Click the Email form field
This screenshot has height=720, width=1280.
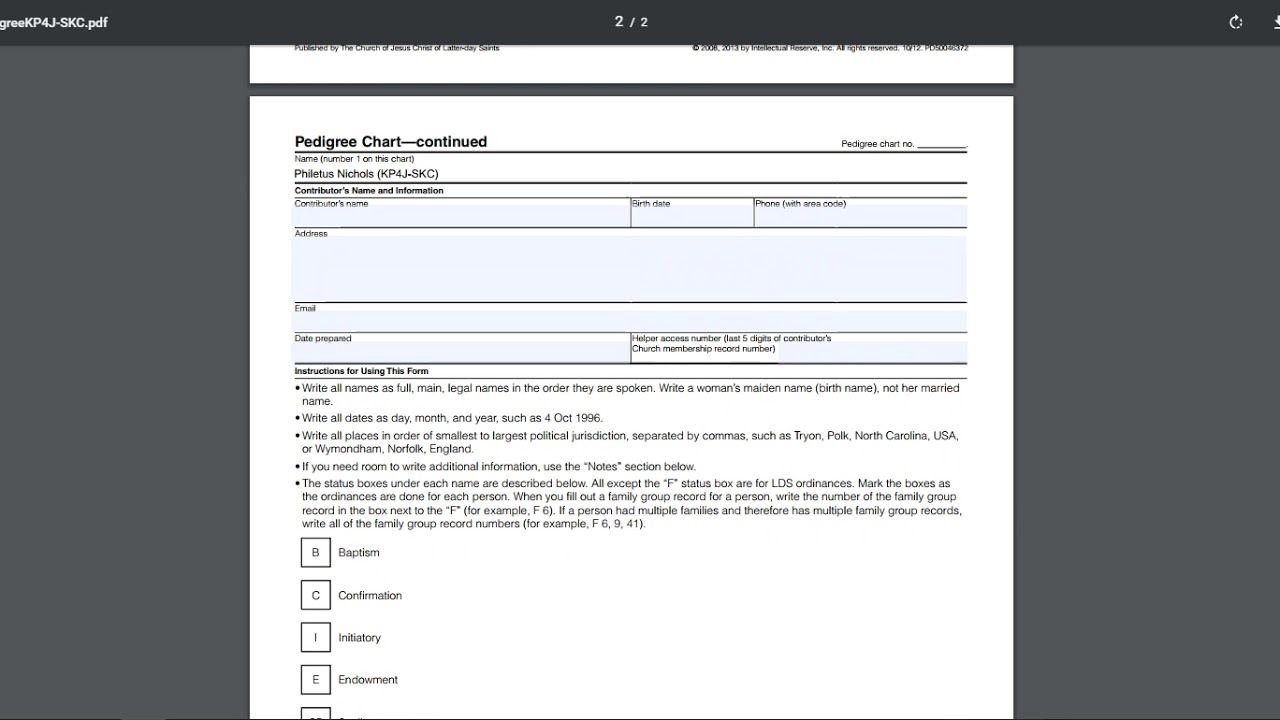pos(630,321)
